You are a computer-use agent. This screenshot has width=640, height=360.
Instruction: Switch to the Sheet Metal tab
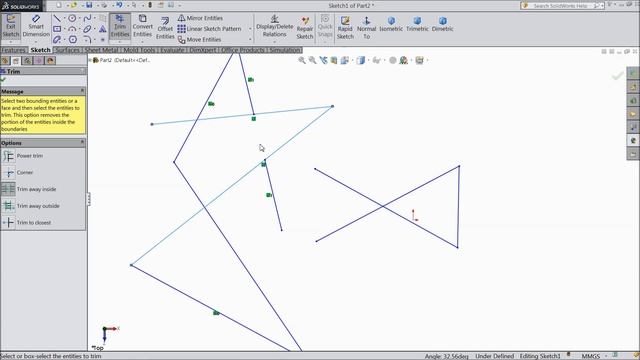[101, 50]
